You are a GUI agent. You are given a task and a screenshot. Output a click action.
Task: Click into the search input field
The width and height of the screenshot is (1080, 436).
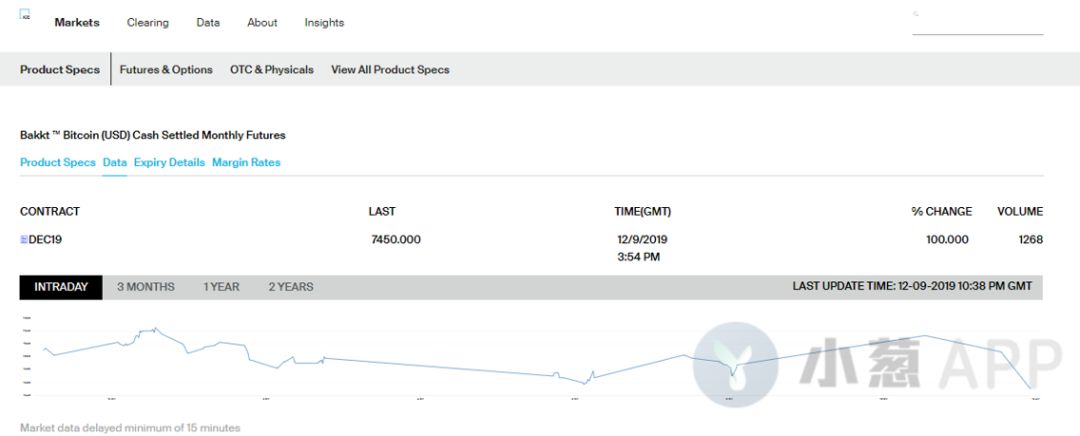(982, 24)
